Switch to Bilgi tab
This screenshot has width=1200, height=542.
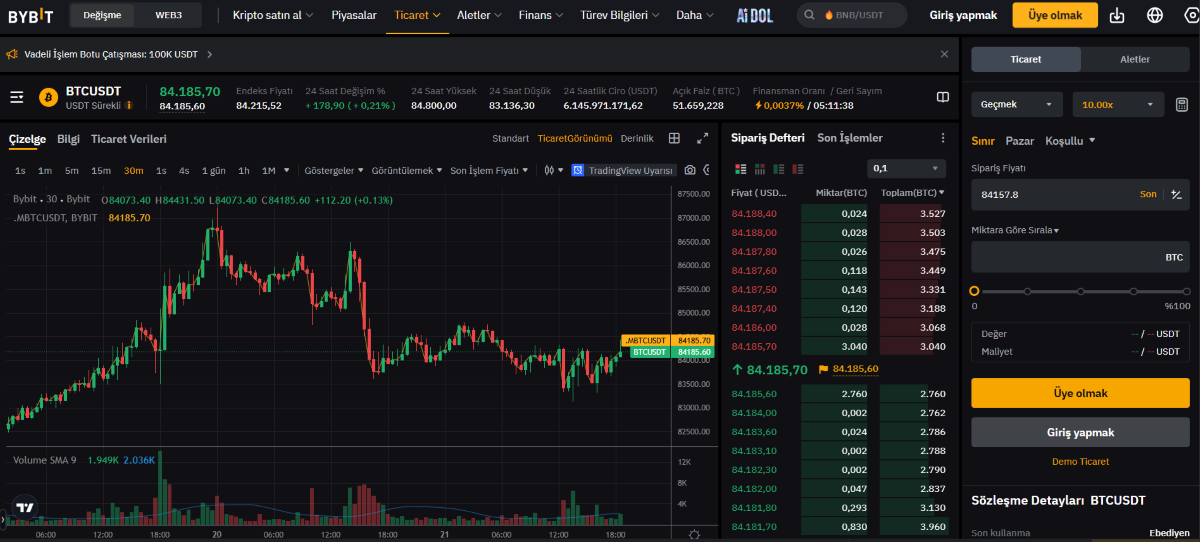[x=68, y=139]
